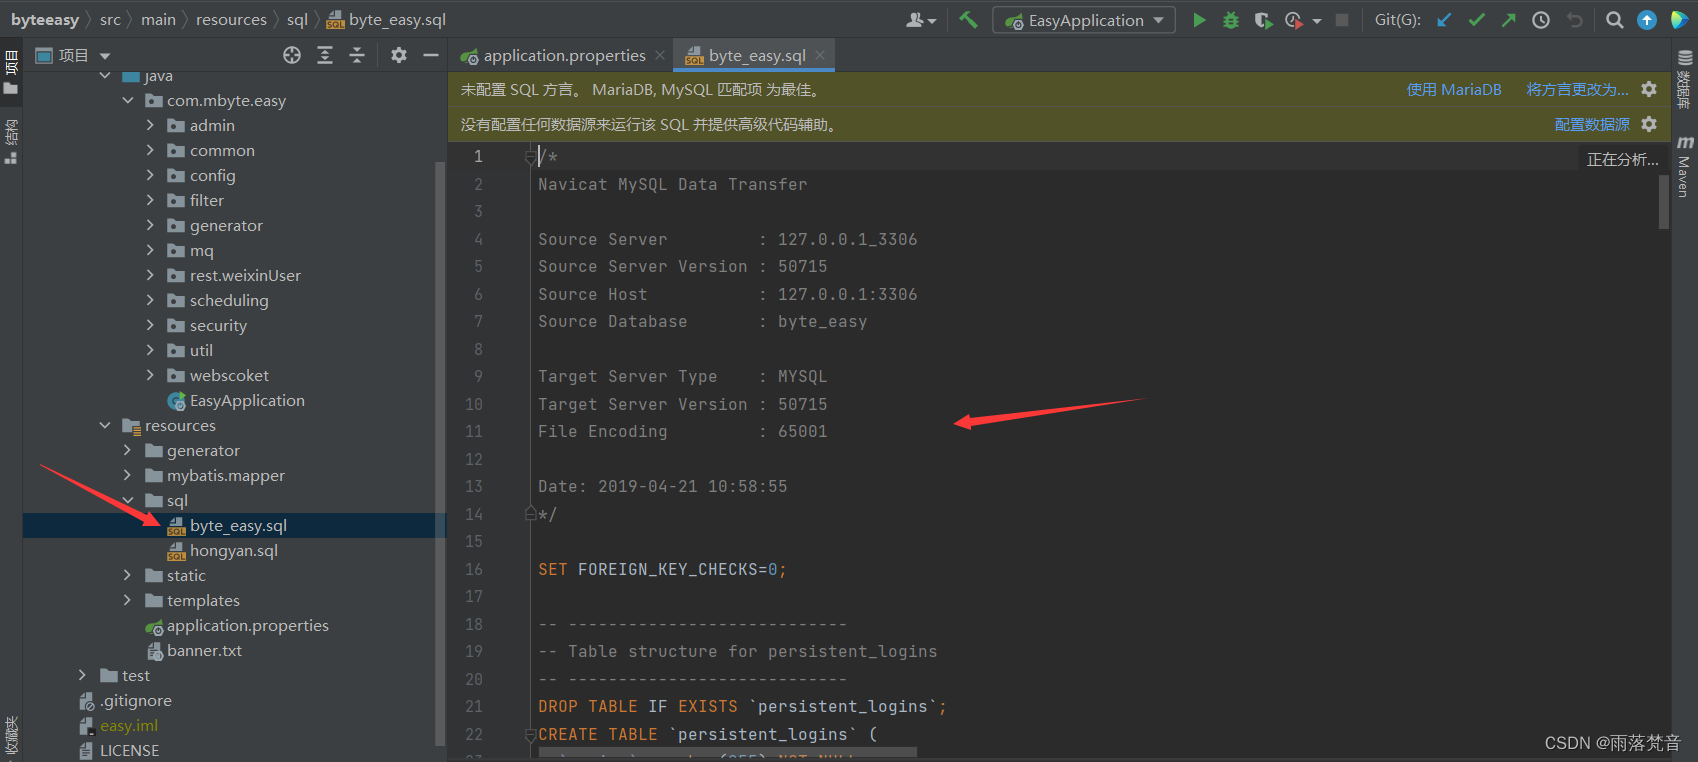Open the JetBrains toolbox icon in the toolbar
This screenshot has height=762, width=1698.
point(1679,20)
